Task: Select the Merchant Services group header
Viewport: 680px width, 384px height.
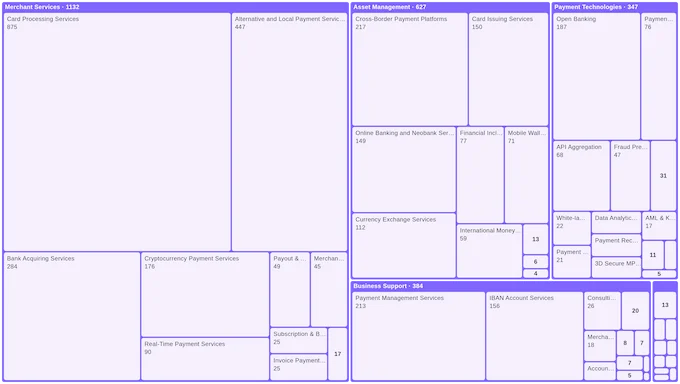Action: [175, 7]
